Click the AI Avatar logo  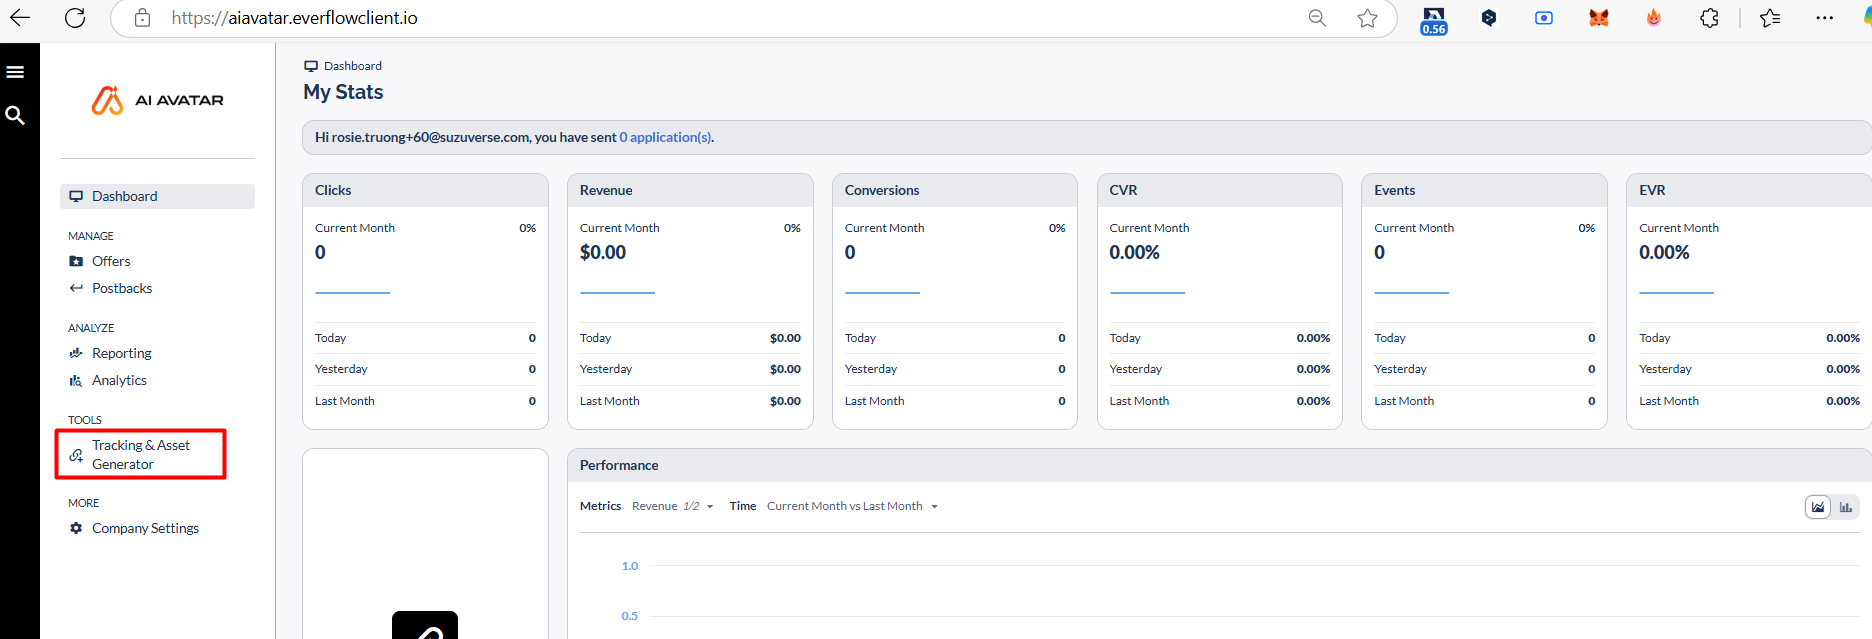coord(158,100)
